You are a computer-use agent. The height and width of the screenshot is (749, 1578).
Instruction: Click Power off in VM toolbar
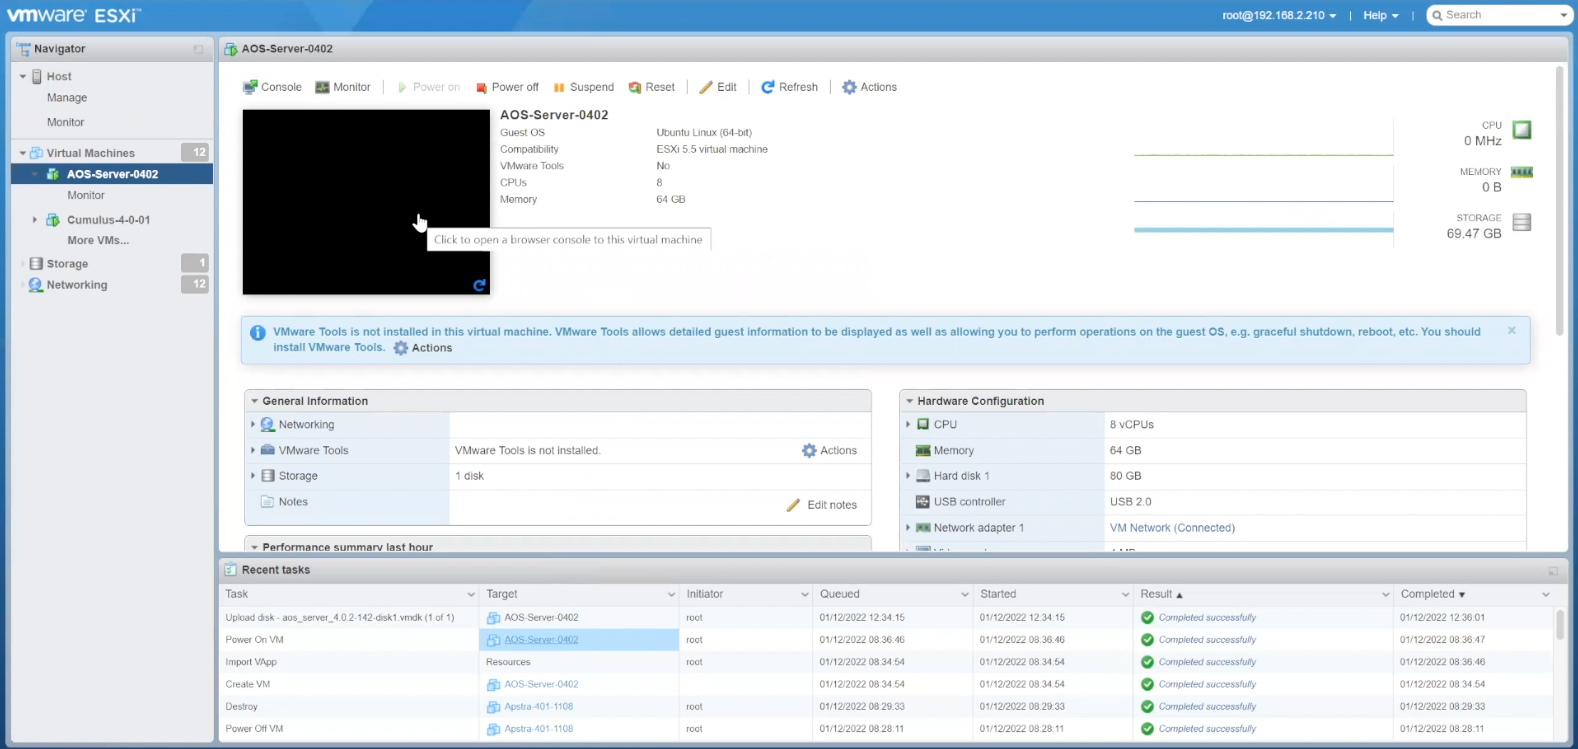point(507,87)
